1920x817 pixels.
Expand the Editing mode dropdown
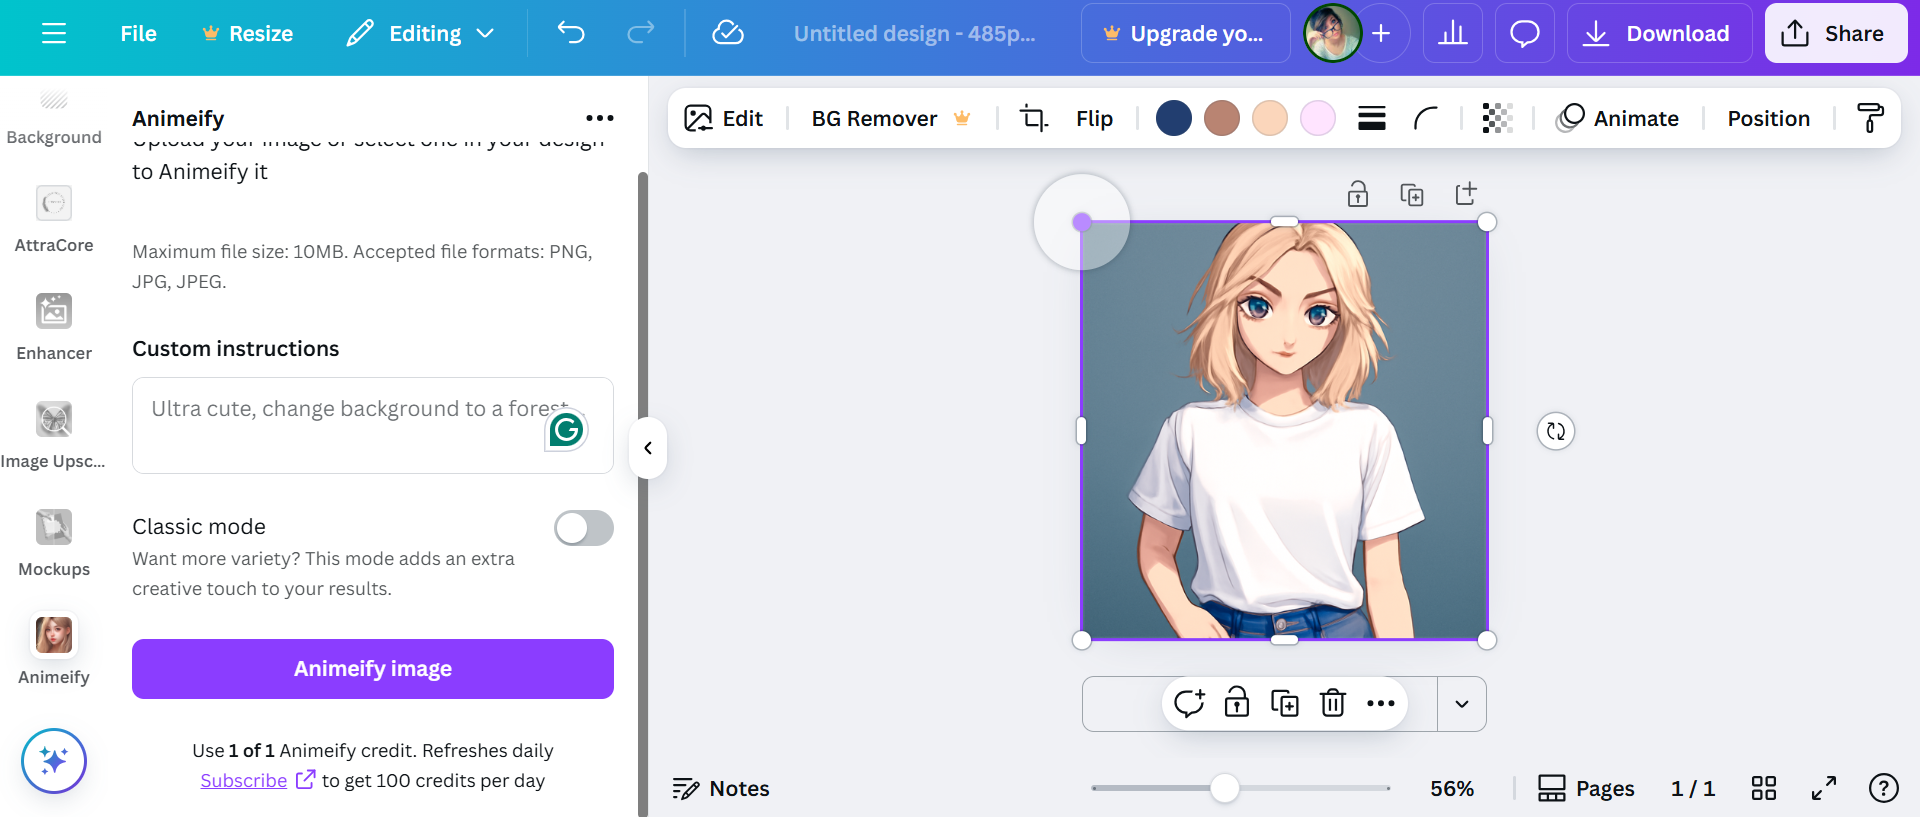coord(421,33)
